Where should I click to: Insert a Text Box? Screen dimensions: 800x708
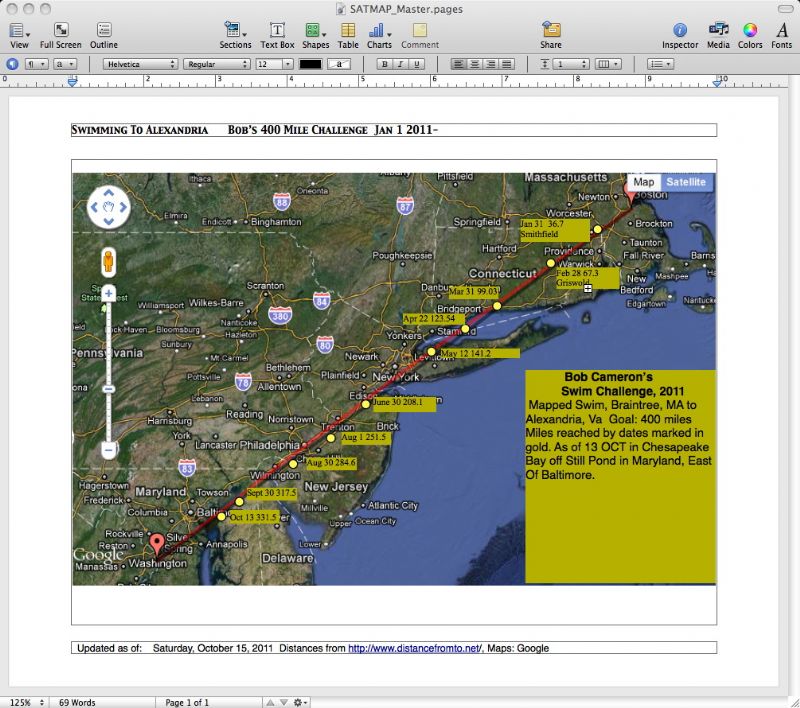click(x=277, y=36)
